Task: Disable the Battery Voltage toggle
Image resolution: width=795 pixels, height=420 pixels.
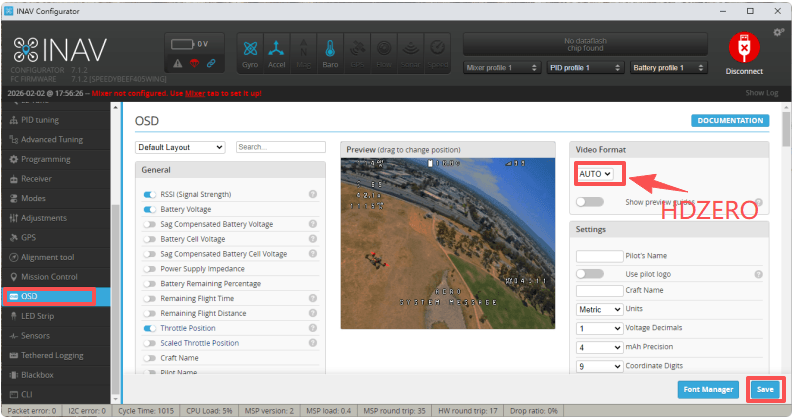Action: (x=150, y=210)
